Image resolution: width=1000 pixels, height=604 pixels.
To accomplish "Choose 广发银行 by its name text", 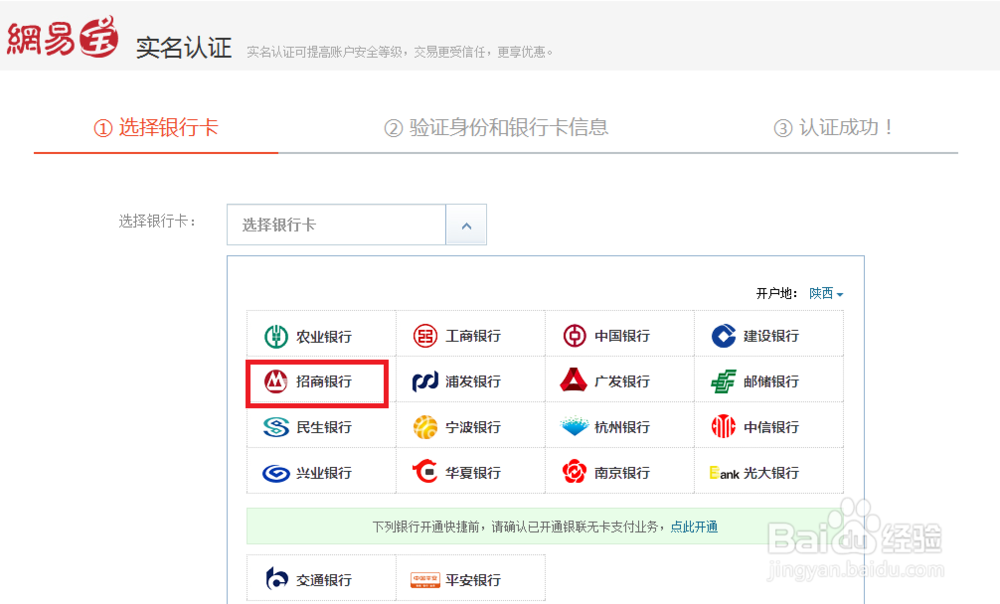I will click(x=622, y=381).
